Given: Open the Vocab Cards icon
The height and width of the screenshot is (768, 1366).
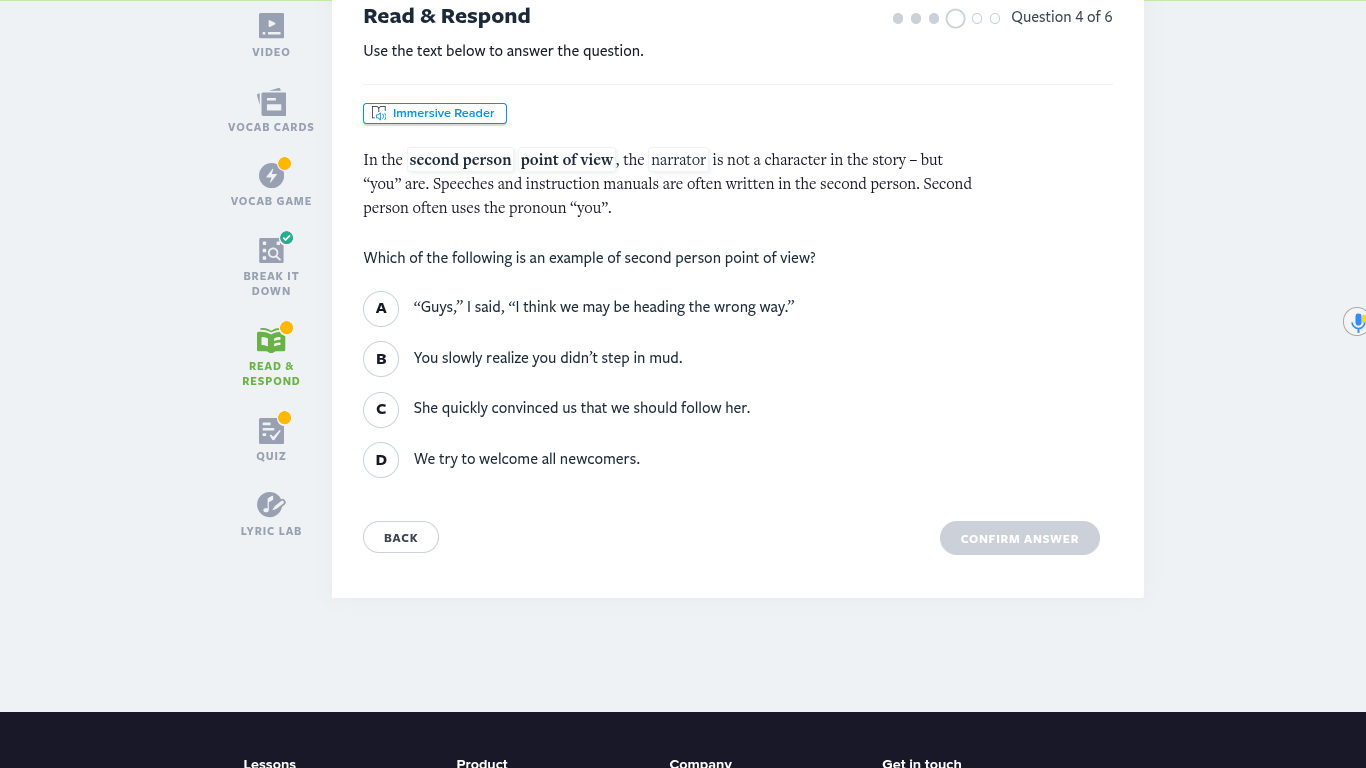Looking at the screenshot, I should (271, 102).
